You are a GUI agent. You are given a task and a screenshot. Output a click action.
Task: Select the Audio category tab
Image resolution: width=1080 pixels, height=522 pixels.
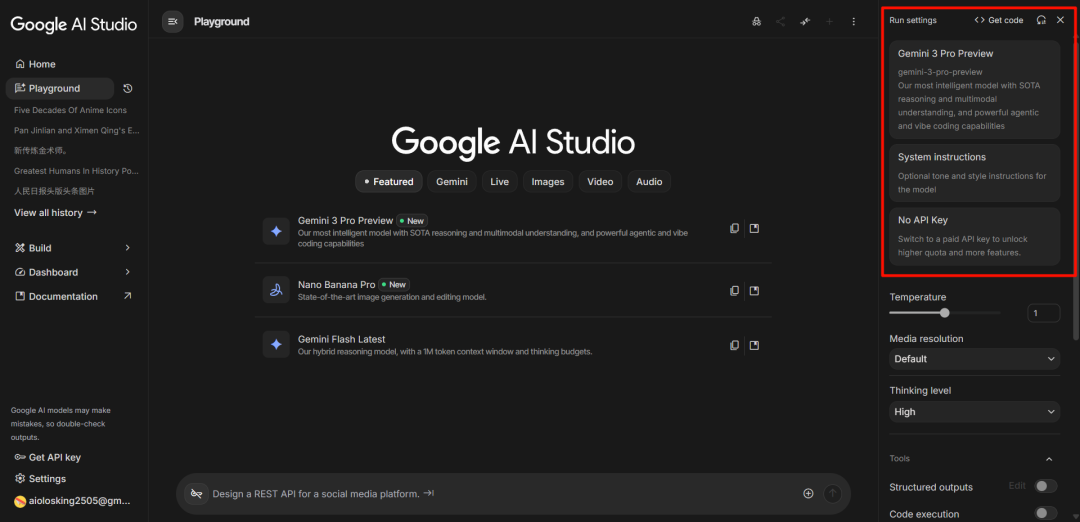click(649, 182)
